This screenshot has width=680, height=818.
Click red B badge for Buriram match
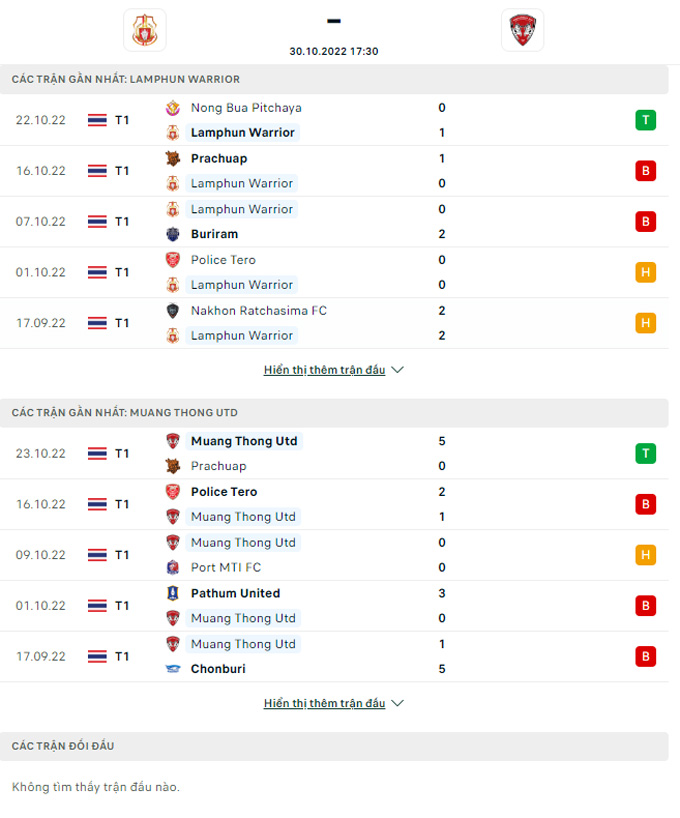click(x=646, y=222)
